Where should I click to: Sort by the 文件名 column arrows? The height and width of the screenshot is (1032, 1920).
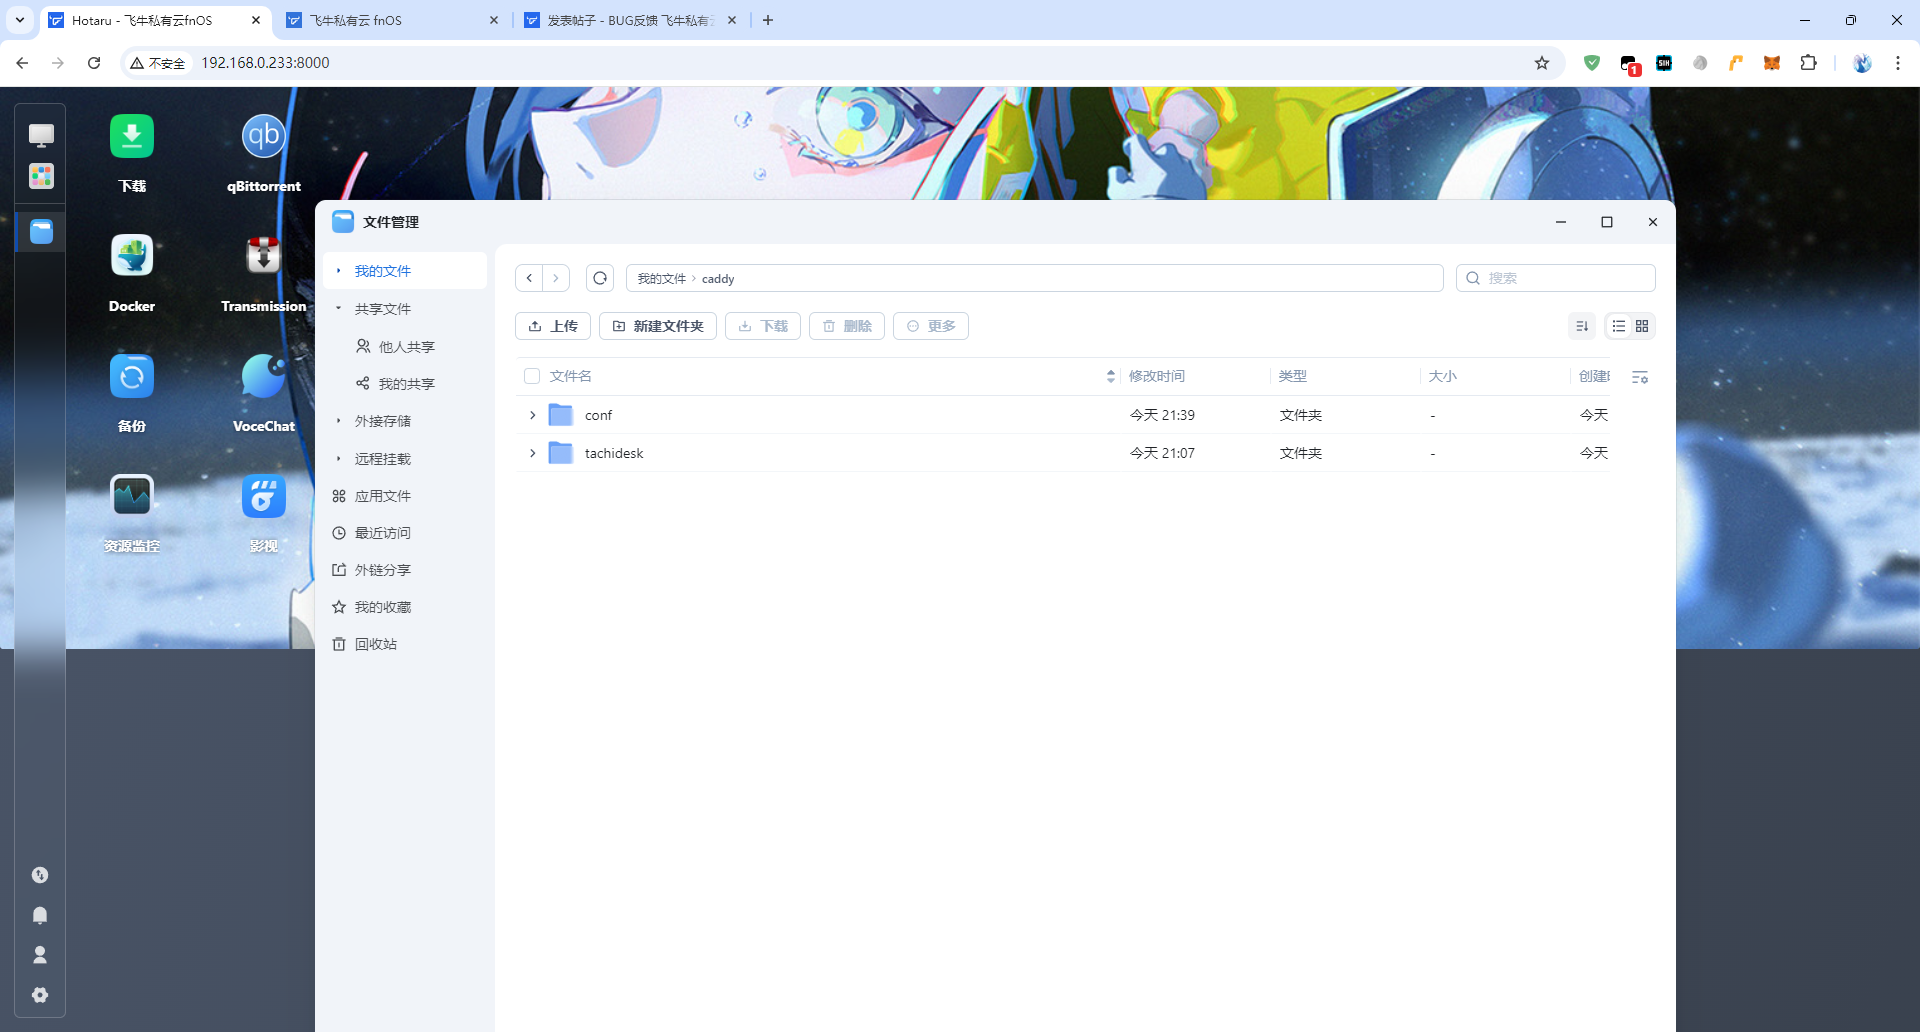point(1111,376)
